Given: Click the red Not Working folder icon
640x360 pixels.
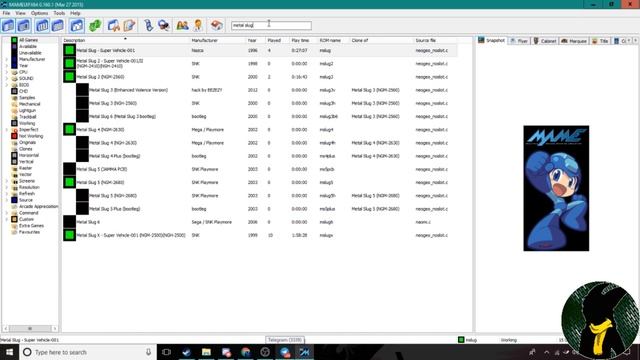Looking at the screenshot, I should (x=14, y=136).
